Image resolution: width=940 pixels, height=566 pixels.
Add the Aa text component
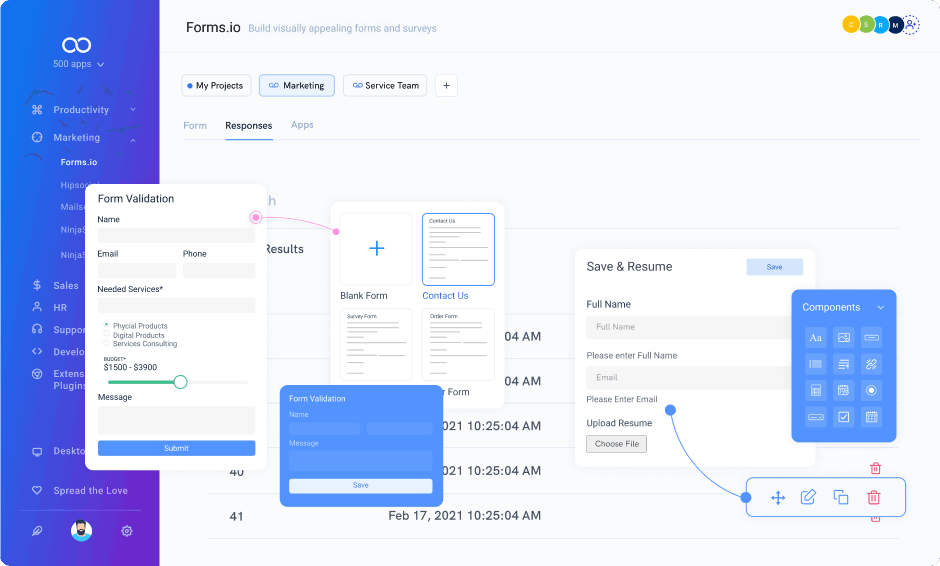(x=815, y=338)
